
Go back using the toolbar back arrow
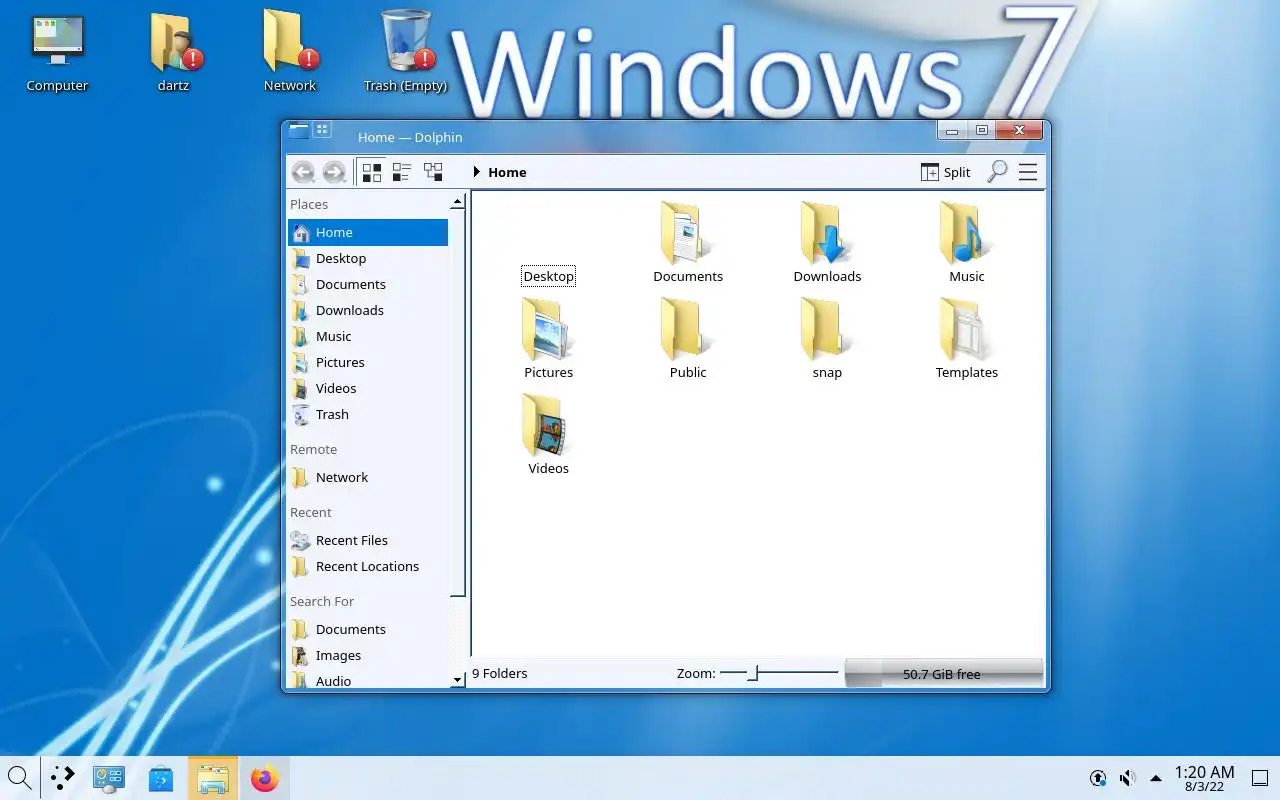tap(303, 172)
